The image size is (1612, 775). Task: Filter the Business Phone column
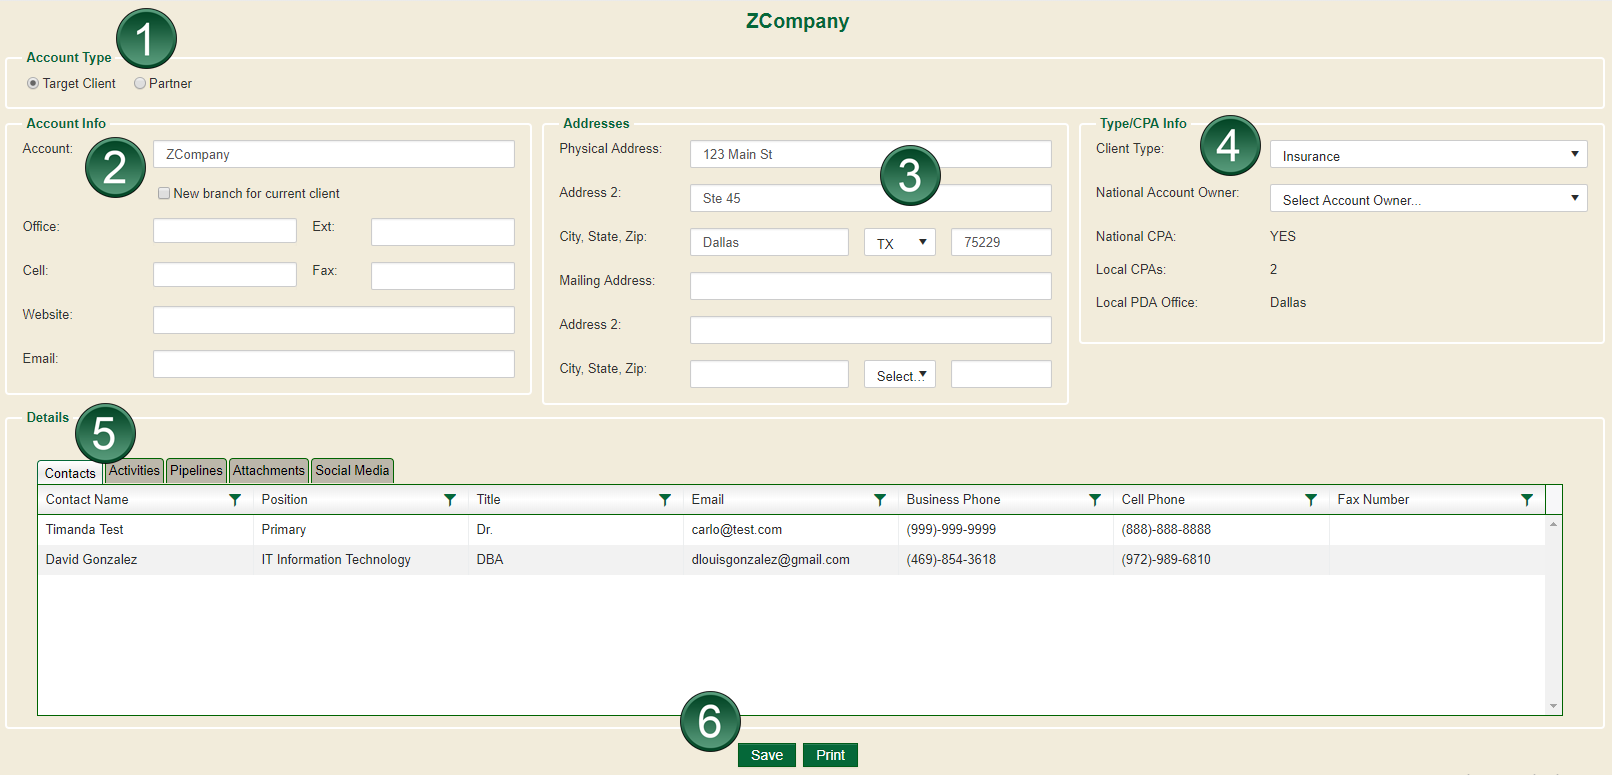tap(1095, 500)
